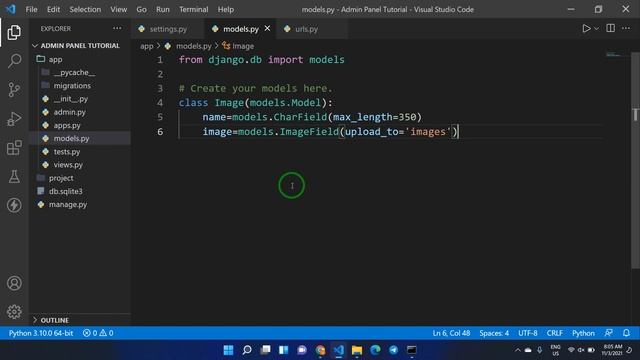Go to line via Ln 6, Col 48
640x360 pixels.
pos(451,333)
